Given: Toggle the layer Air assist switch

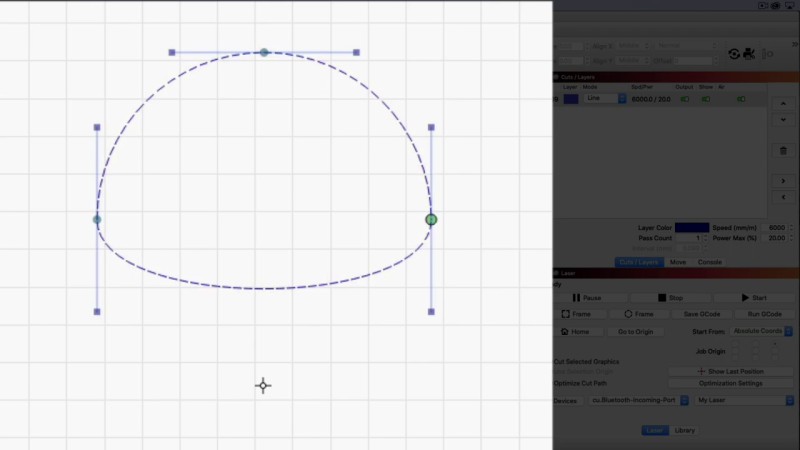Looking at the screenshot, I should click(x=741, y=99).
